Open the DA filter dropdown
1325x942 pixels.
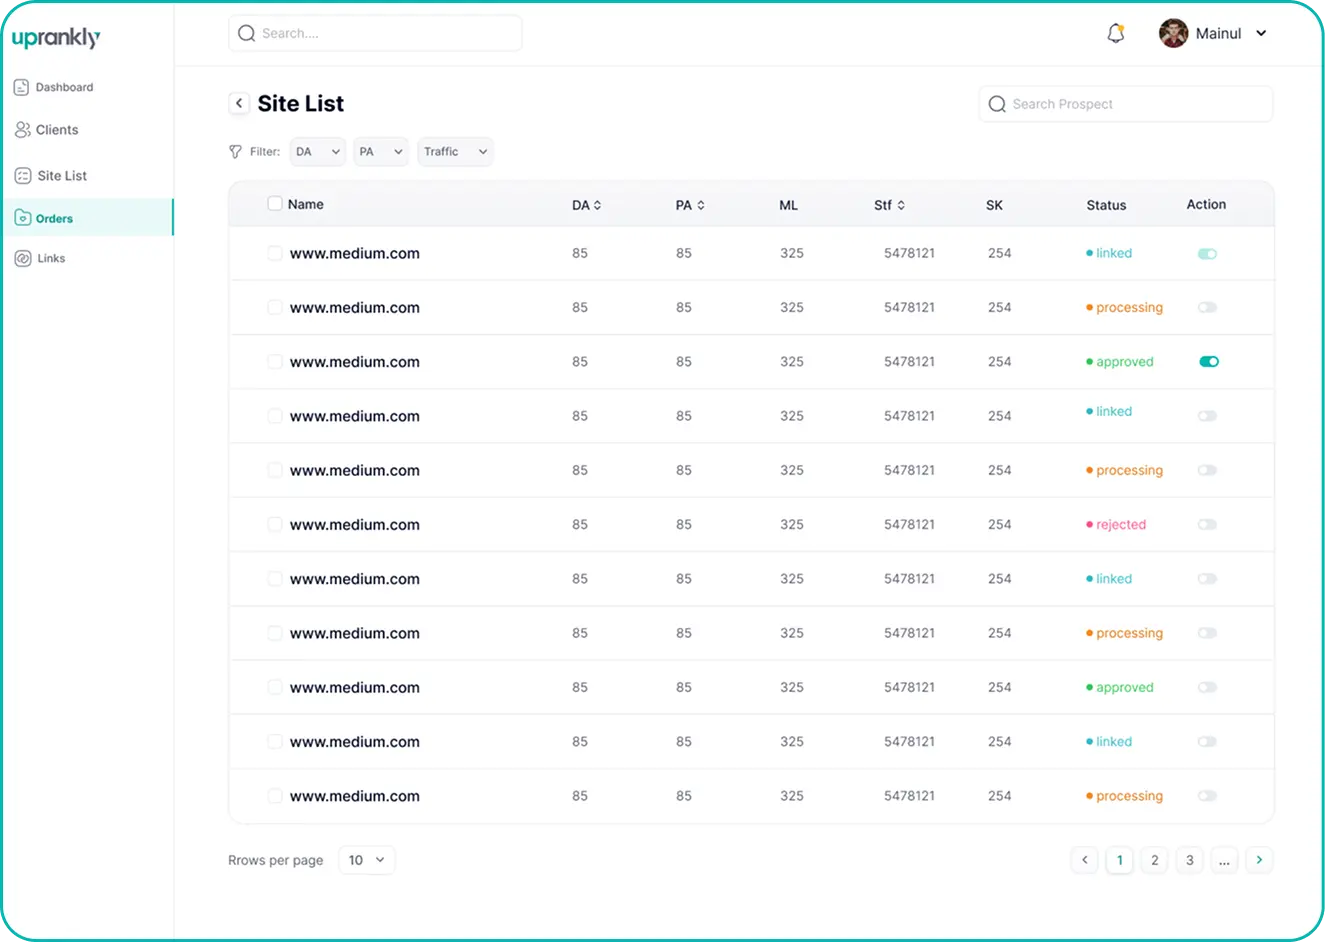(317, 152)
